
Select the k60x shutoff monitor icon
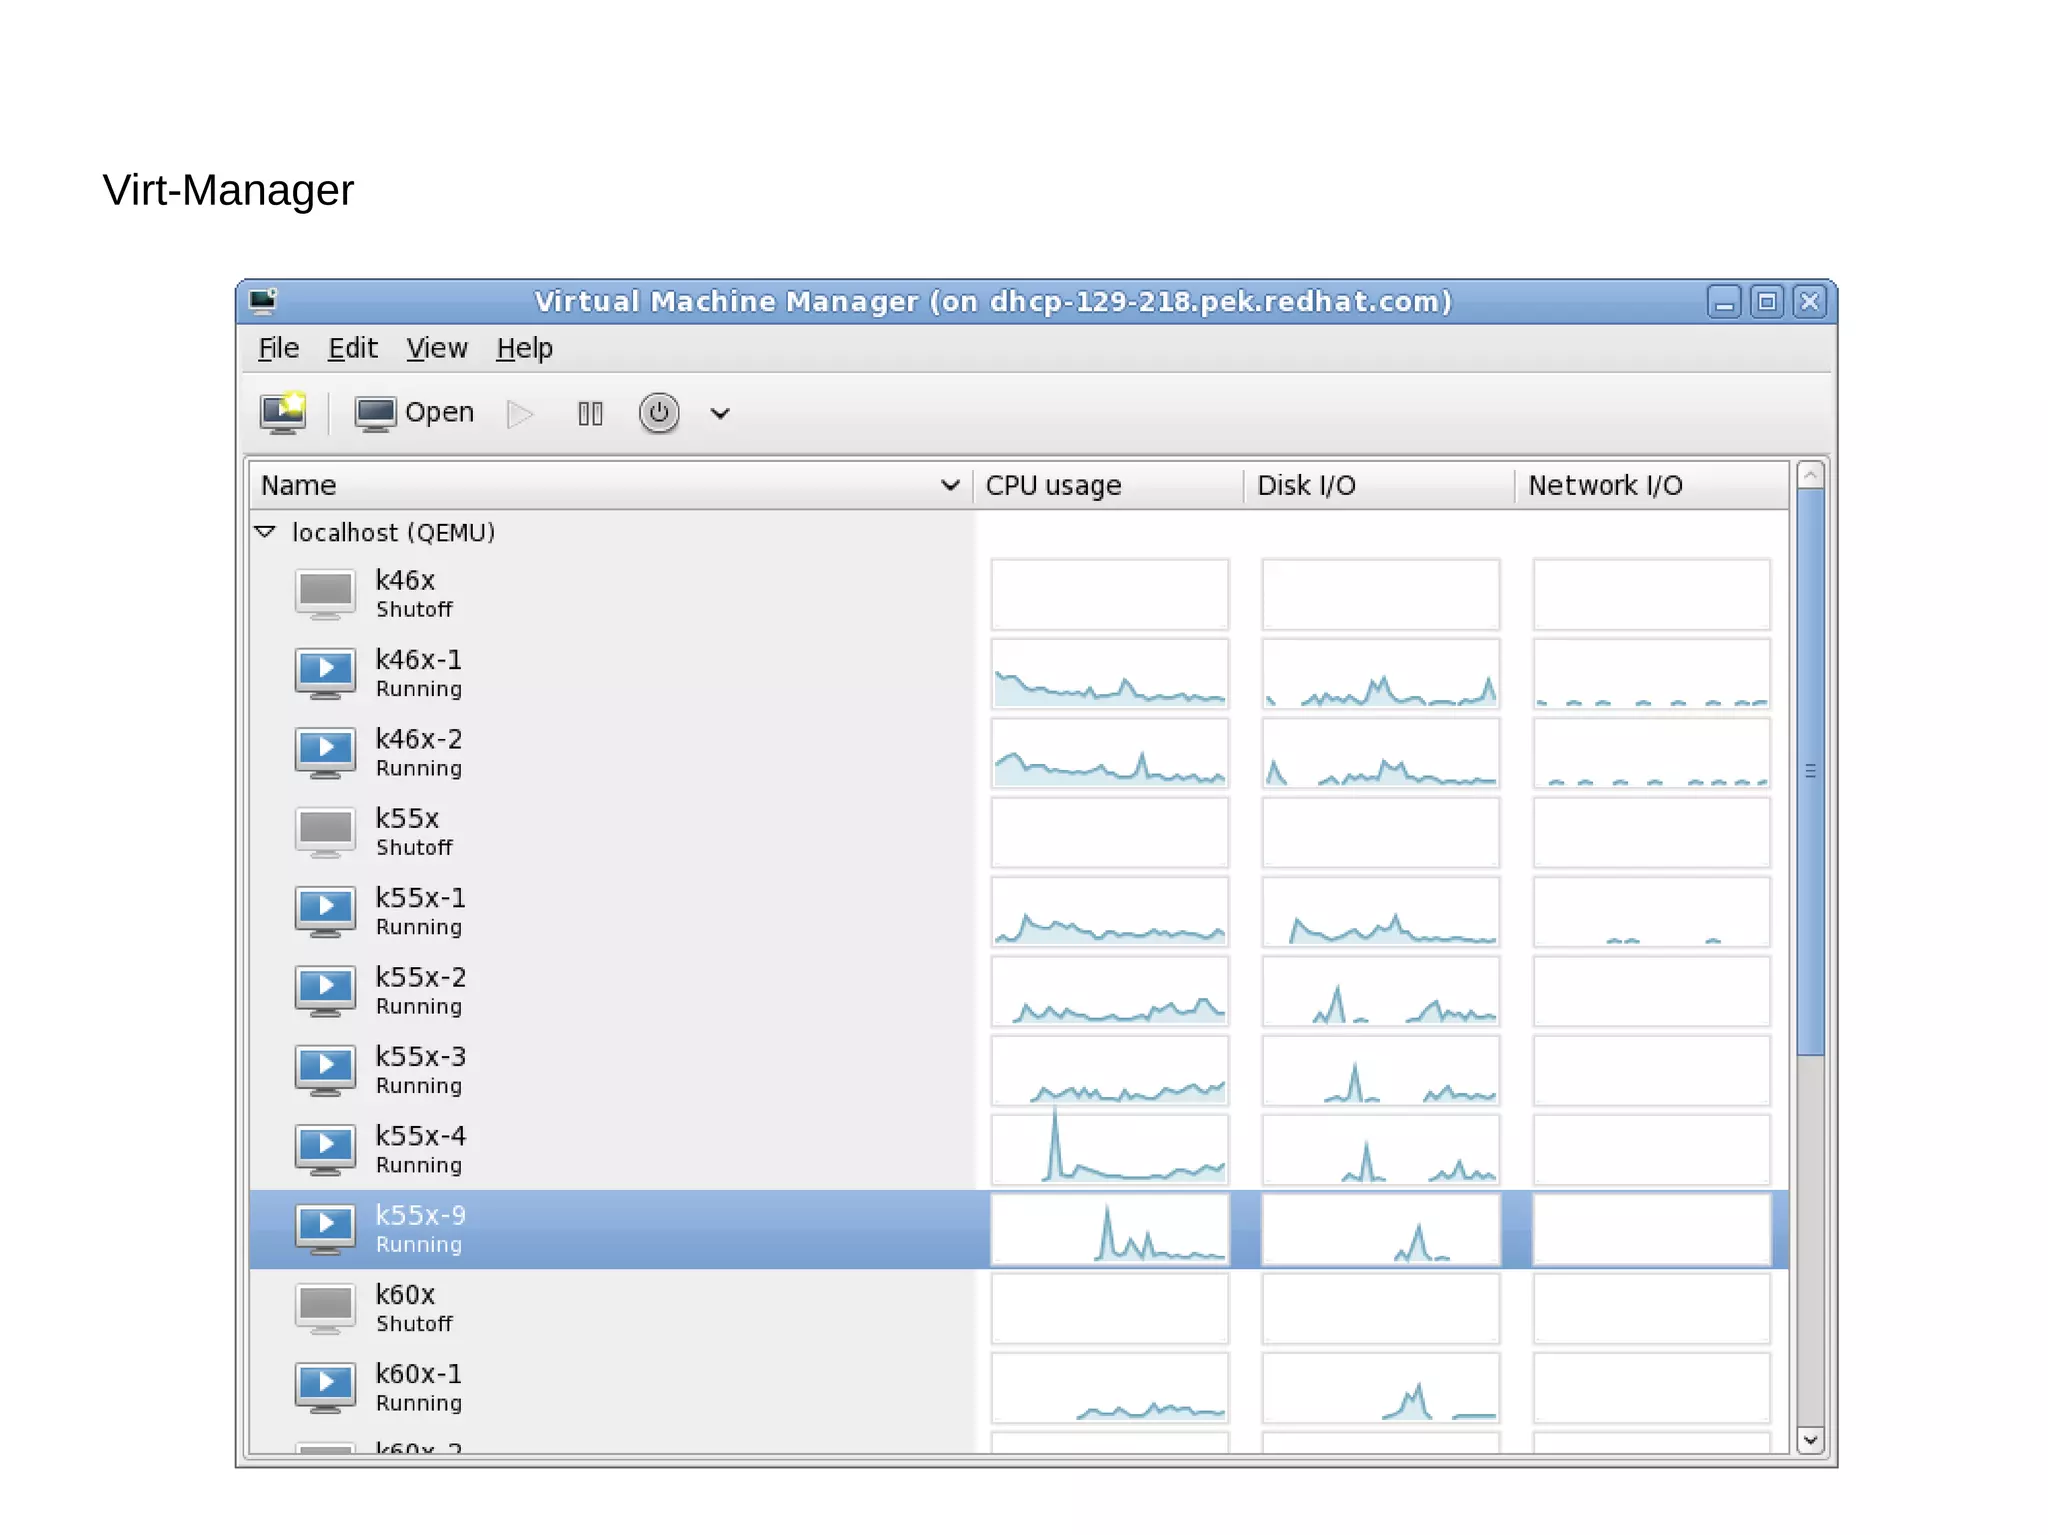[325, 1308]
